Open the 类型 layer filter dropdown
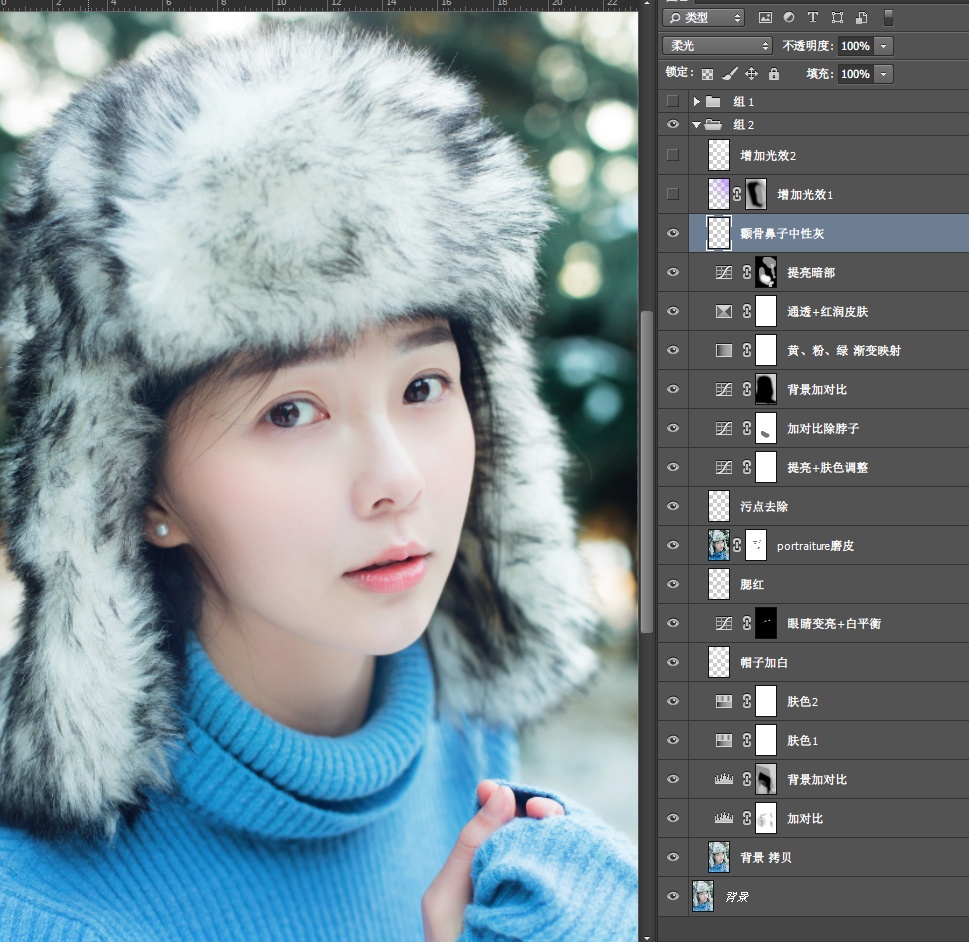Screen dimensions: 969x942 [x=703, y=17]
